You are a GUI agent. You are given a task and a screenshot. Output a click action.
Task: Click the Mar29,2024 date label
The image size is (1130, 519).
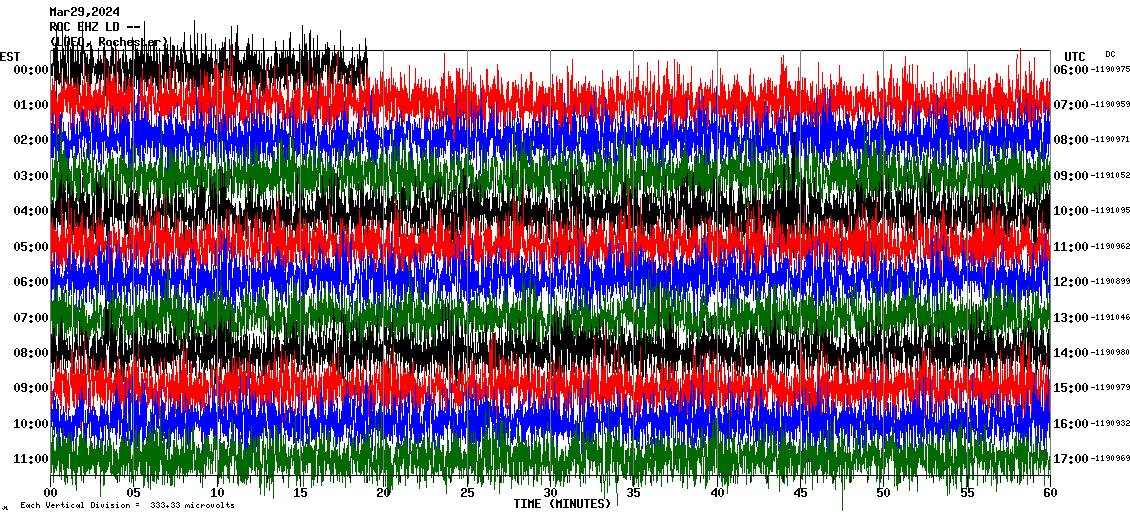(84, 12)
